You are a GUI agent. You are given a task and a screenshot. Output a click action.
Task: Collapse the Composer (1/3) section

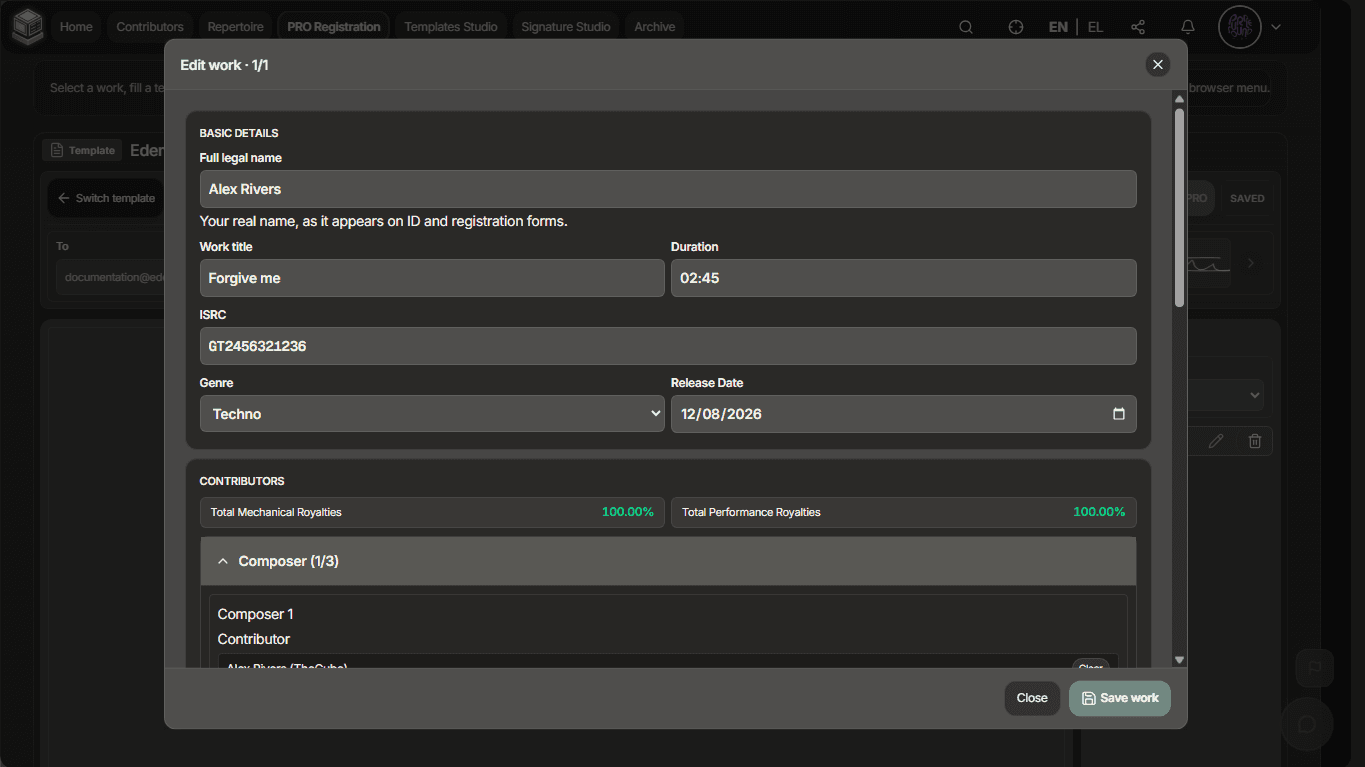(x=668, y=562)
